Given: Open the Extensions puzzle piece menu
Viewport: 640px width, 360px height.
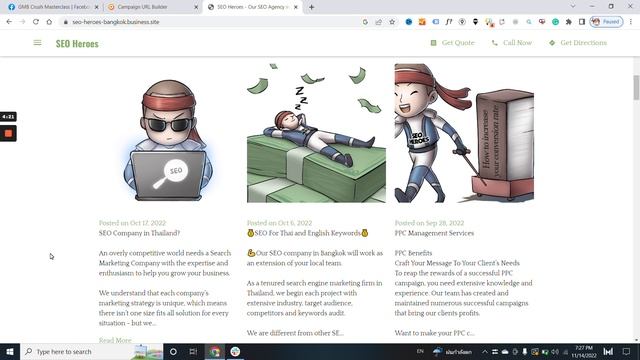Looking at the screenshot, I should click(x=569, y=22).
